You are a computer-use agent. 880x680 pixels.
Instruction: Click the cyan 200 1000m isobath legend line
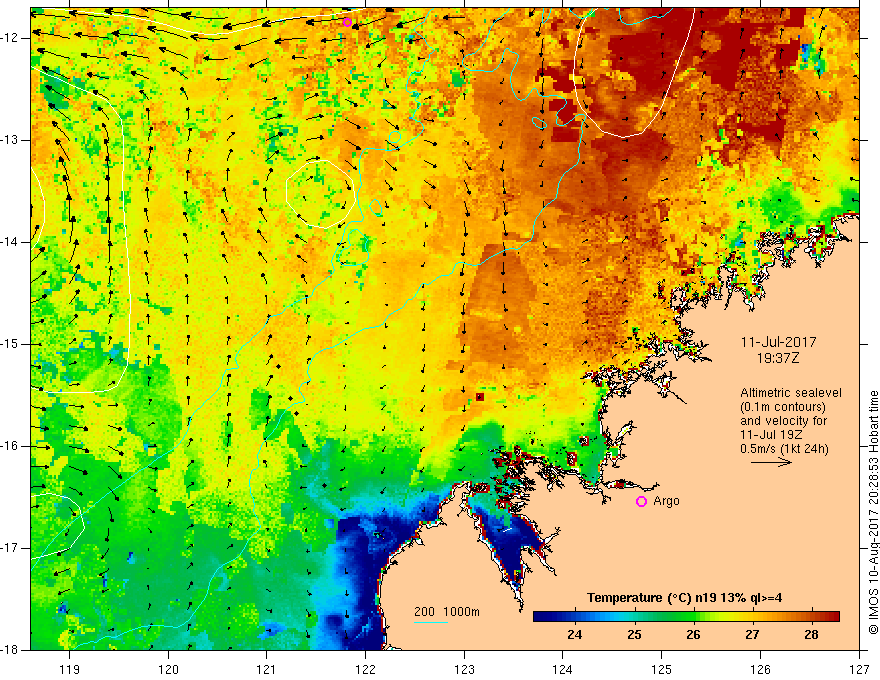tap(431, 622)
